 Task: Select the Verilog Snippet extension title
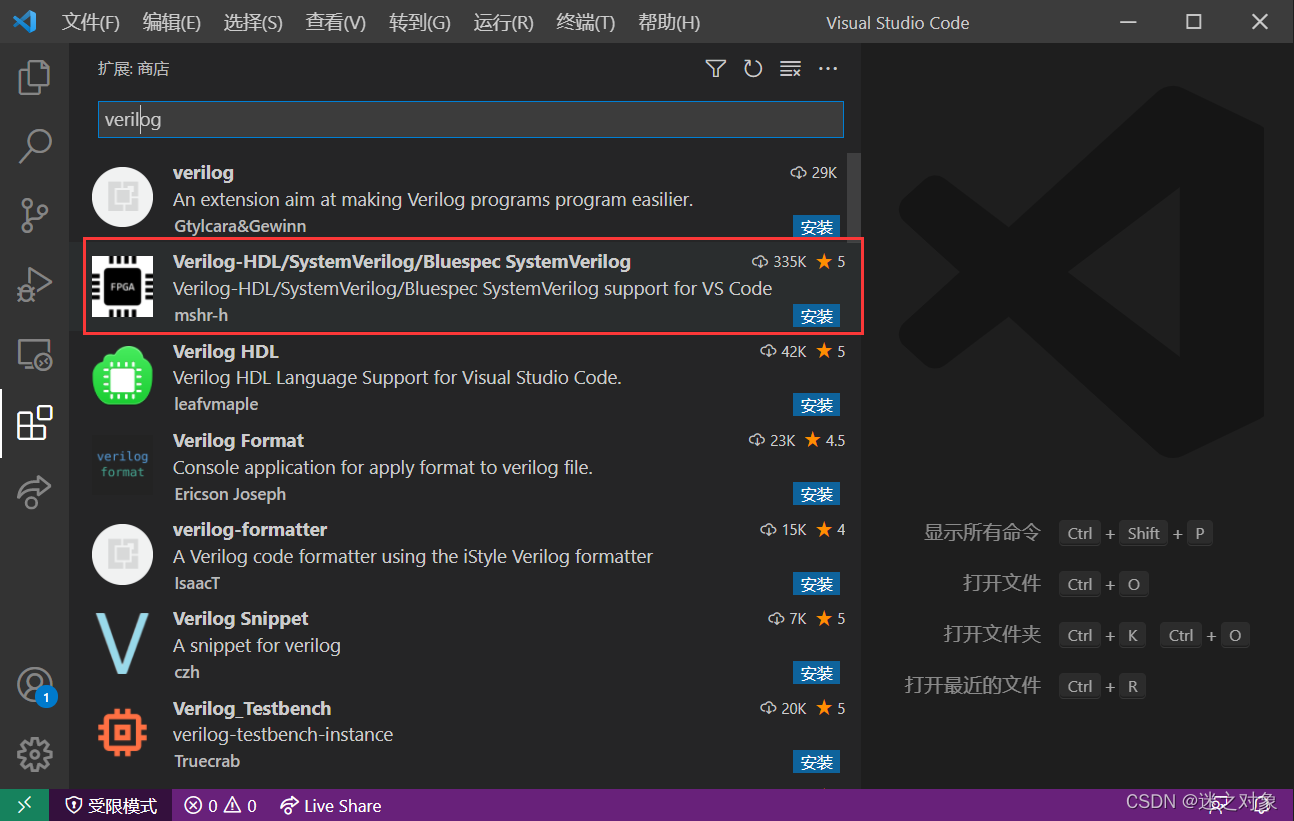coord(241,619)
